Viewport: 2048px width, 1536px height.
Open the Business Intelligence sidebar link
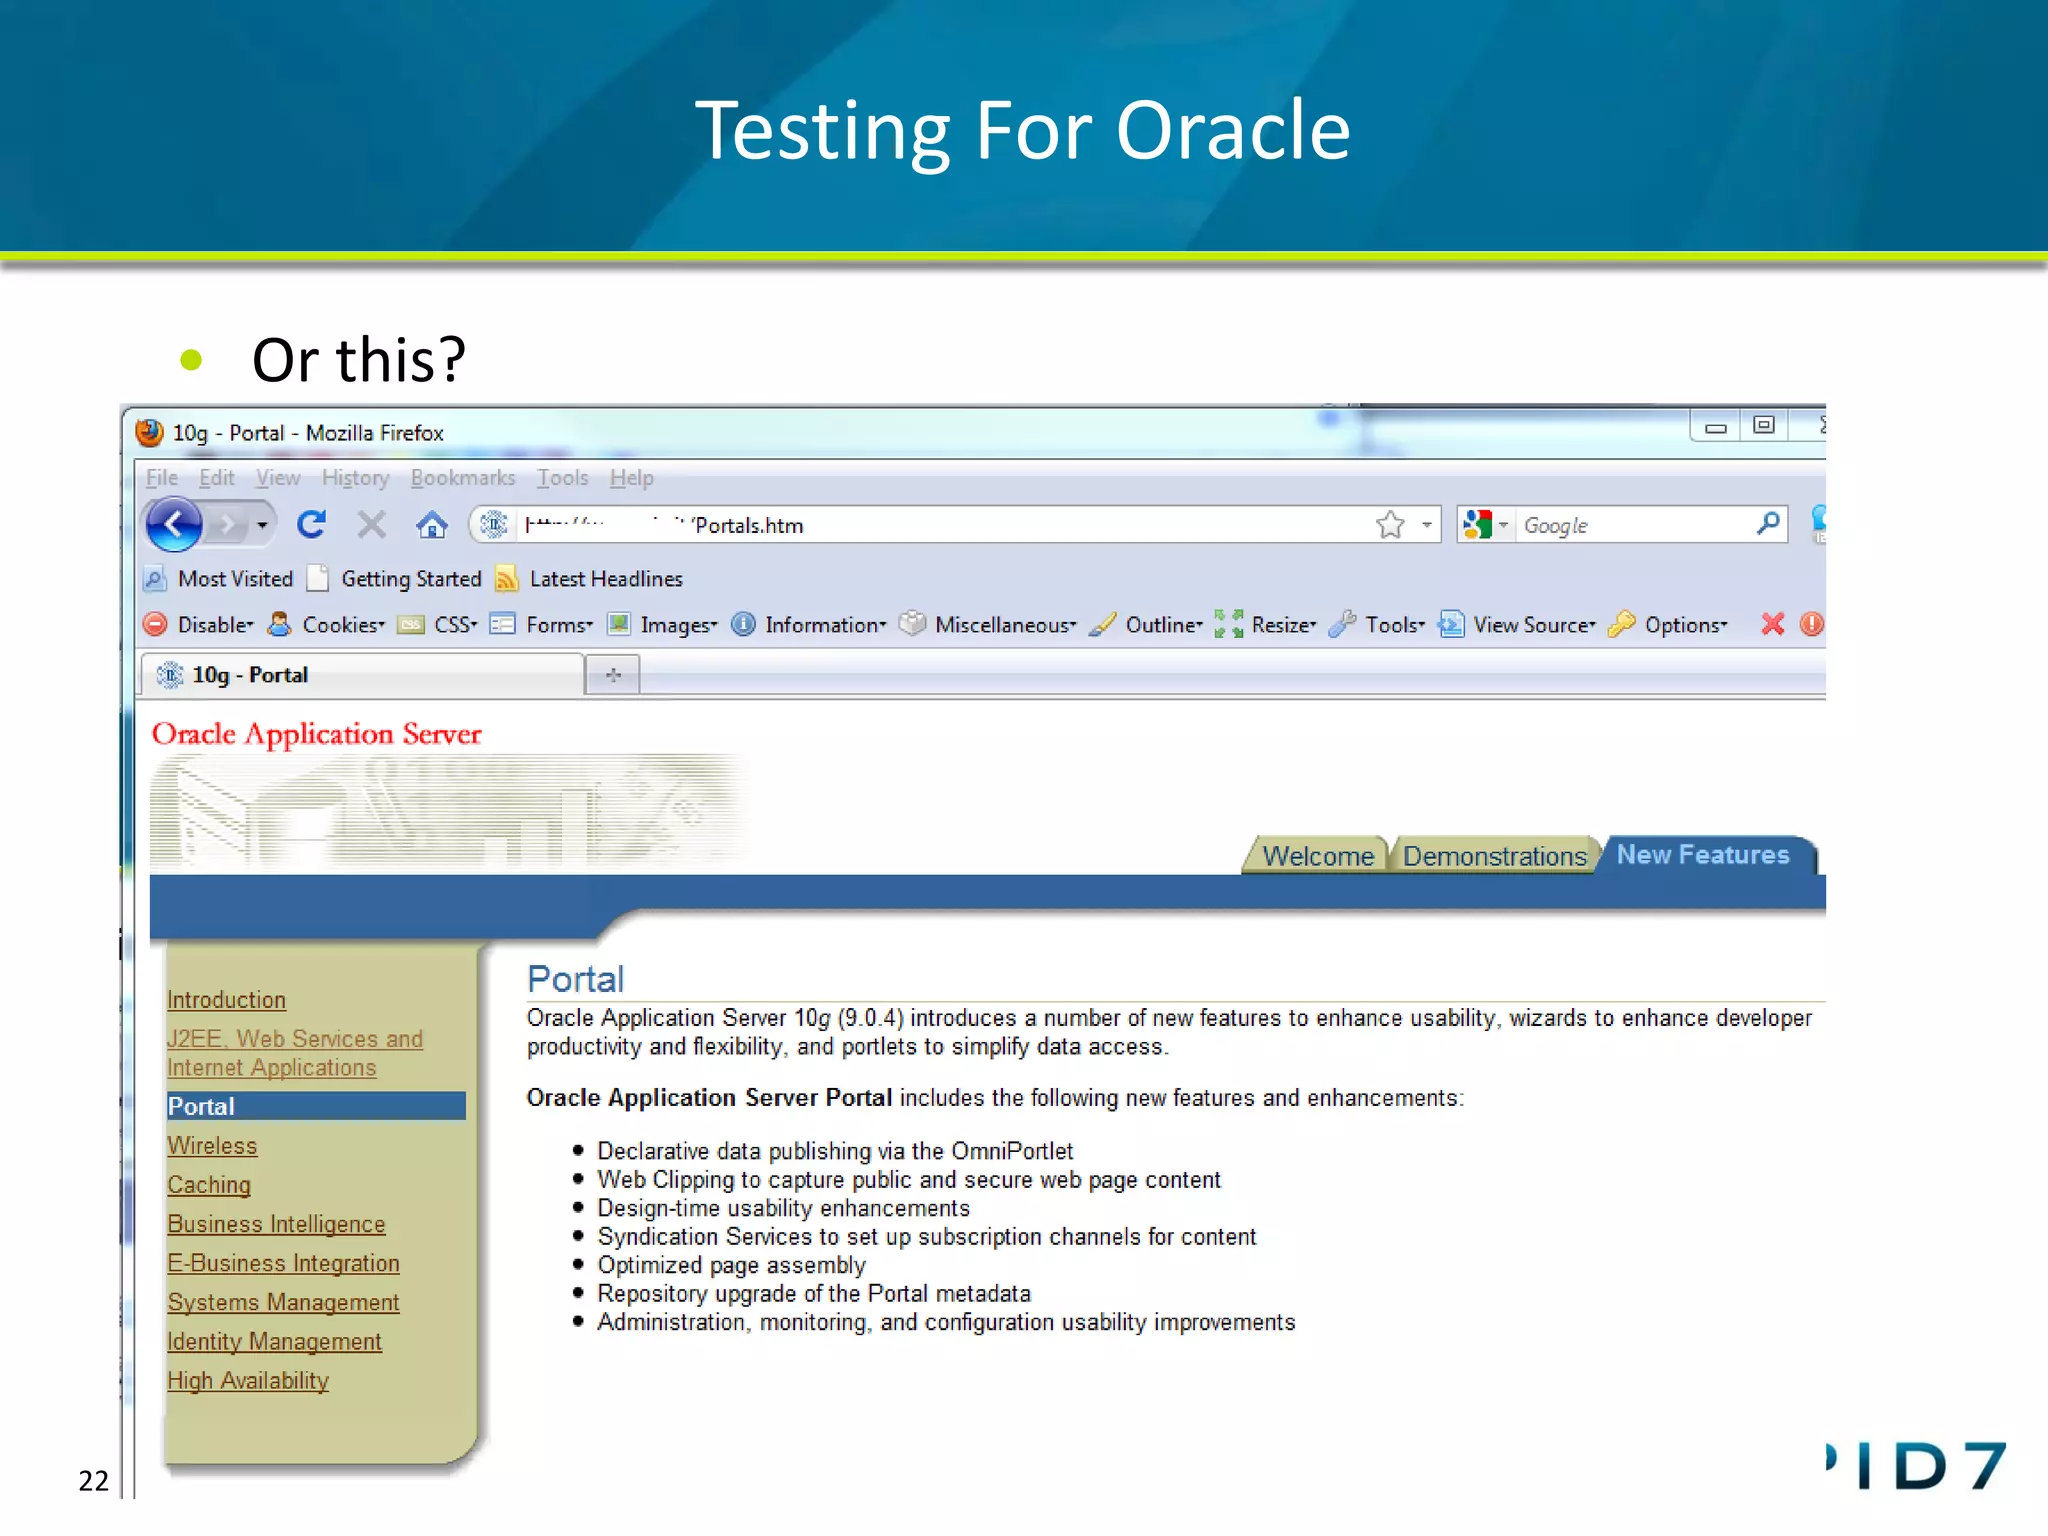(x=276, y=1224)
